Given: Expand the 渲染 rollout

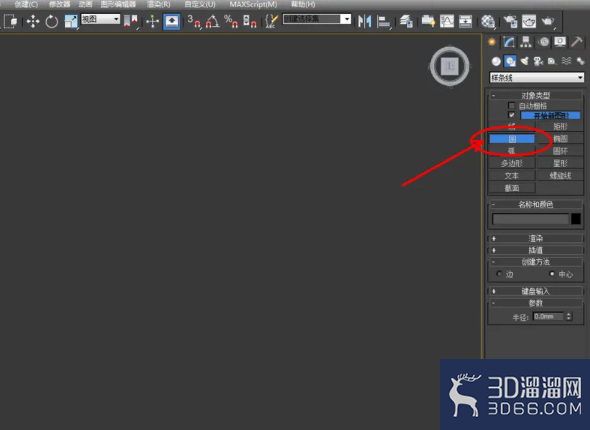Looking at the screenshot, I should point(536,238).
